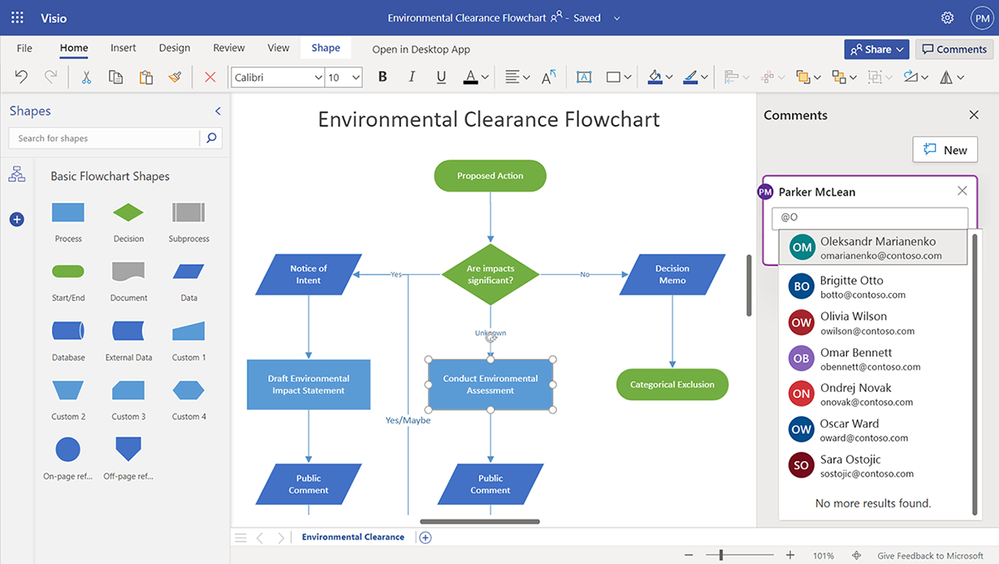Mention Olivia Wilson from suggestions
Screen dimensions: 999x564
click(x=875, y=323)
